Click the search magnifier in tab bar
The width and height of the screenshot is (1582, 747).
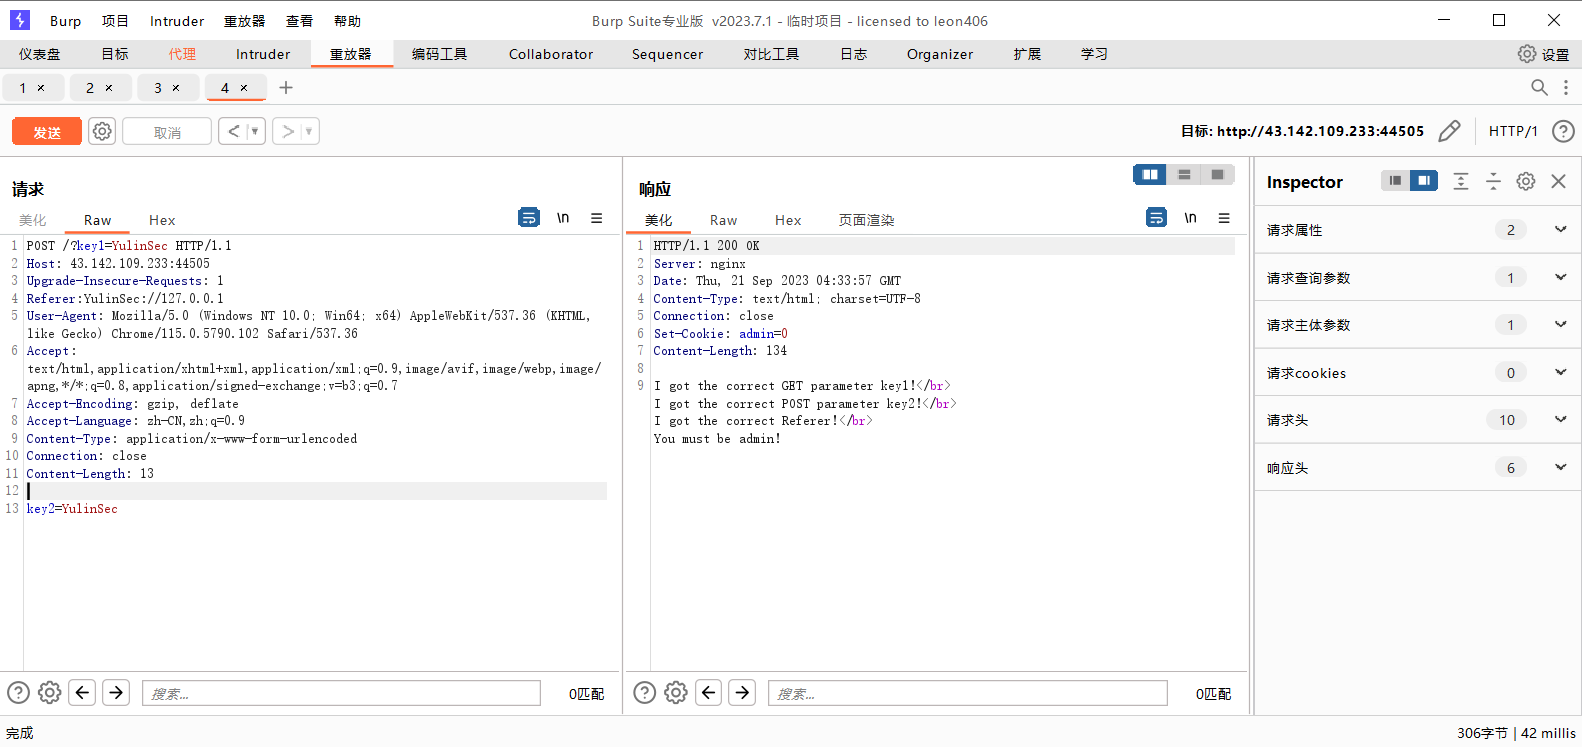1539,88
